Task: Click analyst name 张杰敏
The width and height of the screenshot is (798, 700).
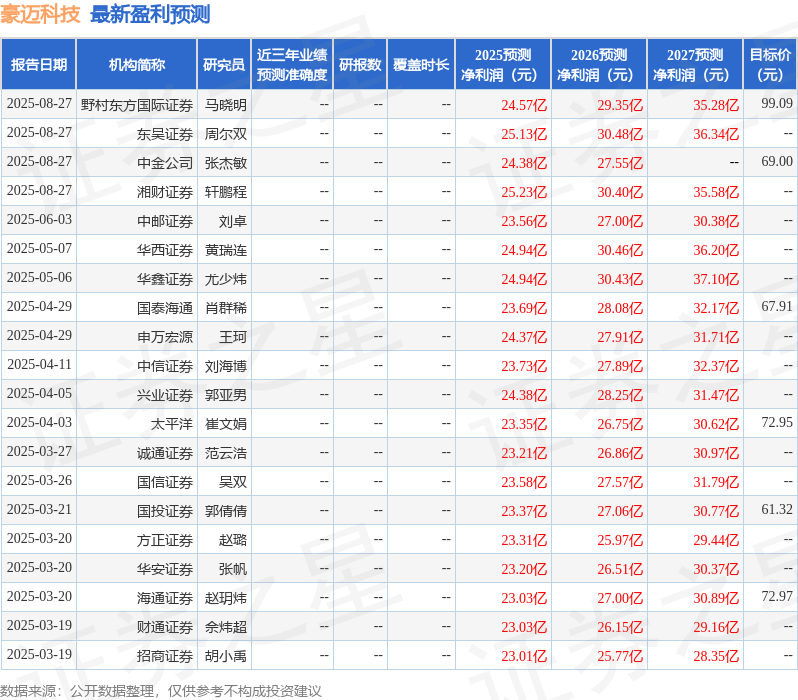Action: point(225,163)
